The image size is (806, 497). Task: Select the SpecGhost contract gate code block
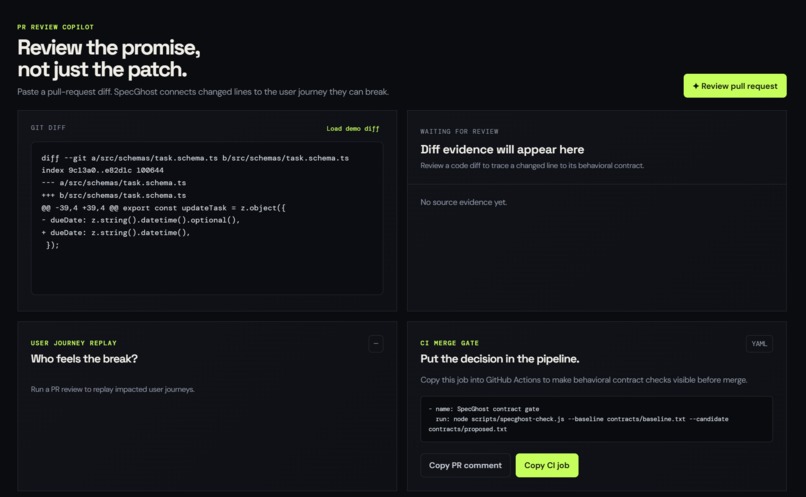tap(596, 419)
